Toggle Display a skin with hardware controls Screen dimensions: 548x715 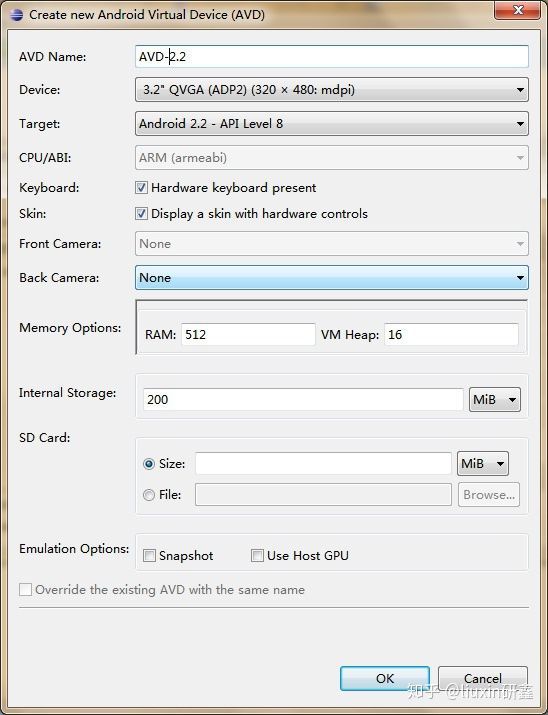[x=141, y=214]
